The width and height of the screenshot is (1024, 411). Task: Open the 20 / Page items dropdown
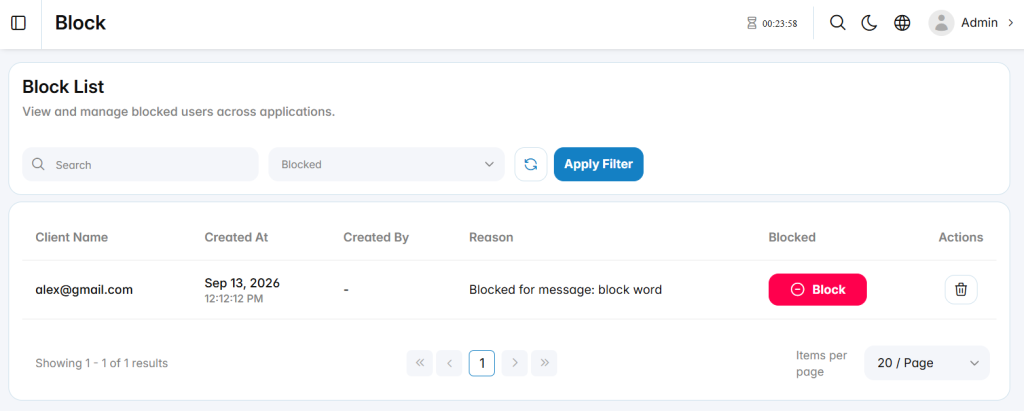click(x=927, y=363)
